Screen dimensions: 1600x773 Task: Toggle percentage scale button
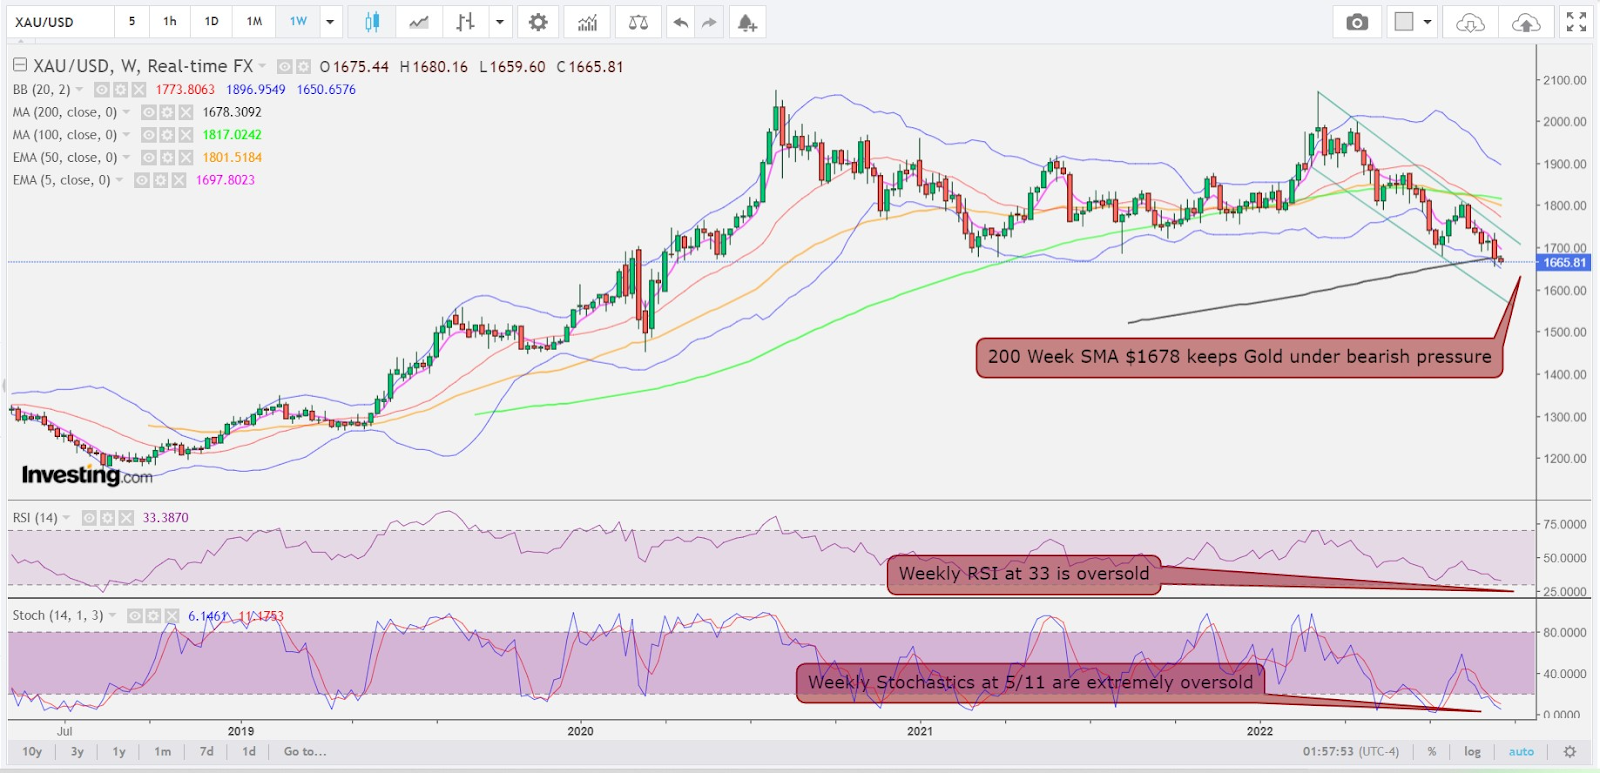[1432, 751]
